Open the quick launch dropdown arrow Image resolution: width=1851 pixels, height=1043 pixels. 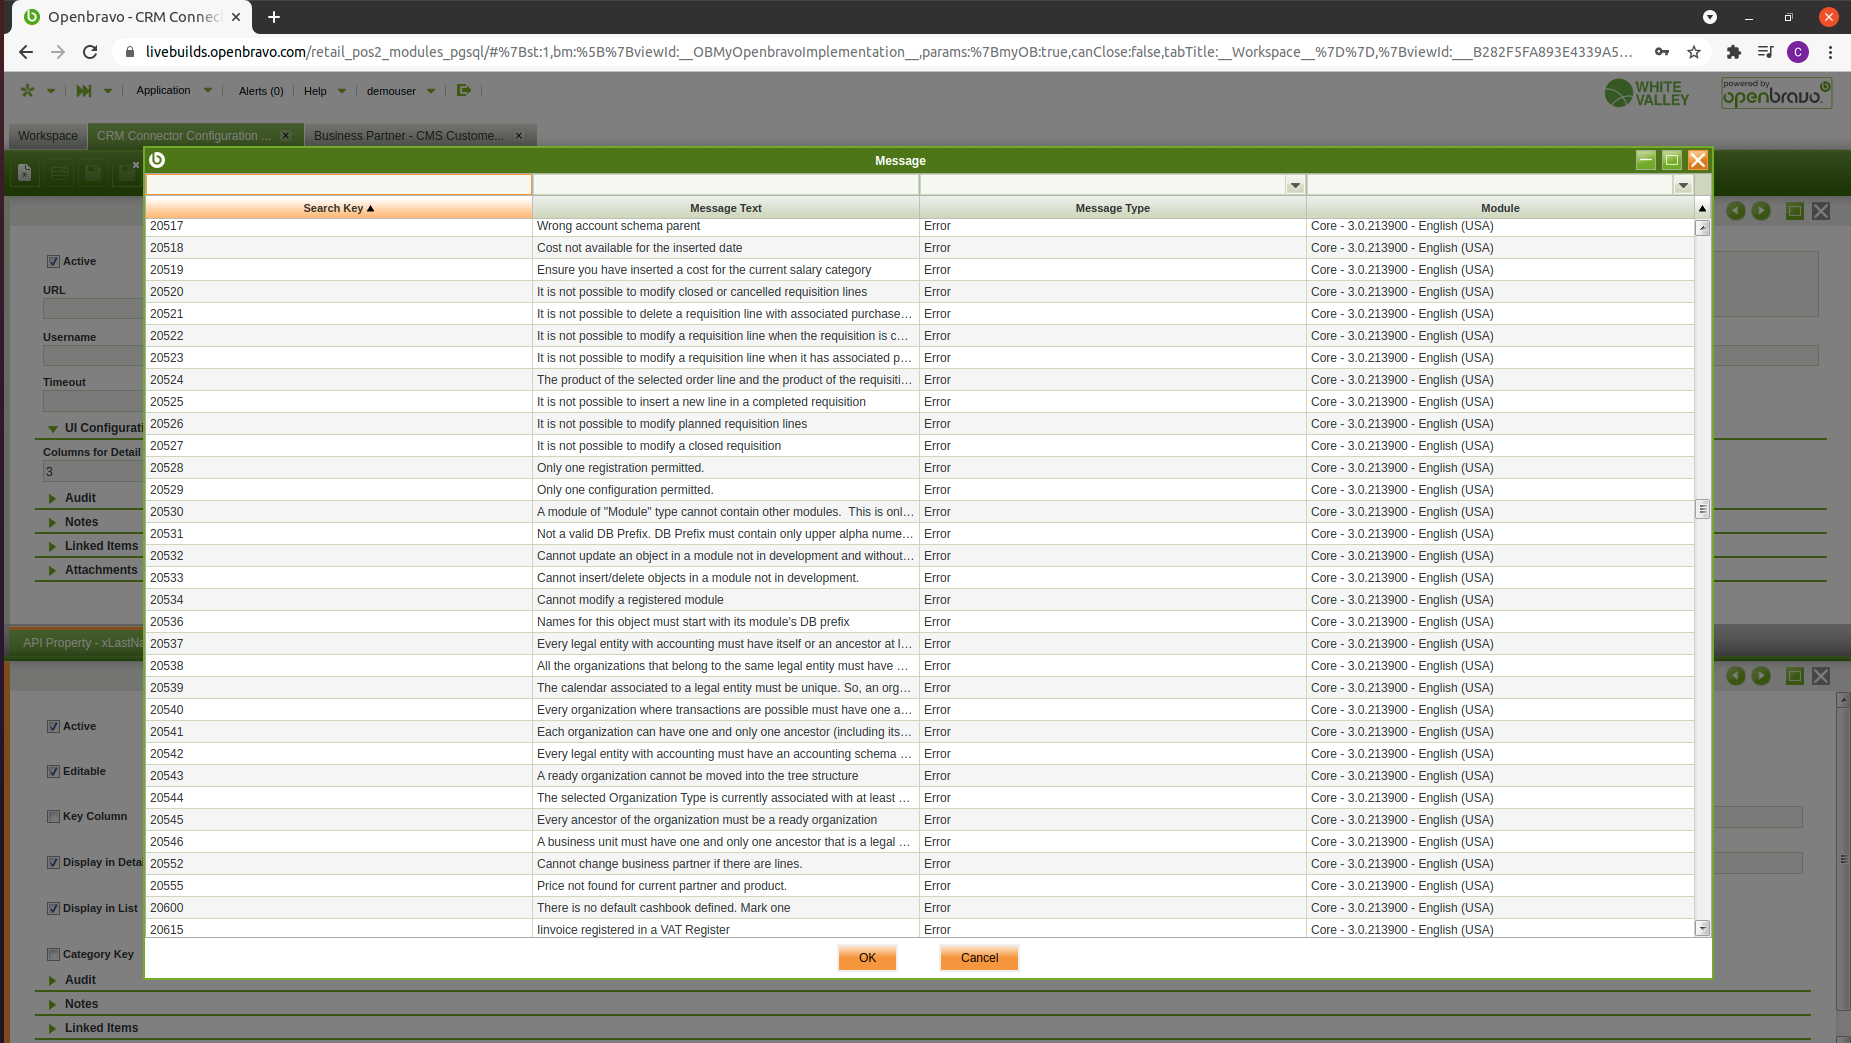108,91
